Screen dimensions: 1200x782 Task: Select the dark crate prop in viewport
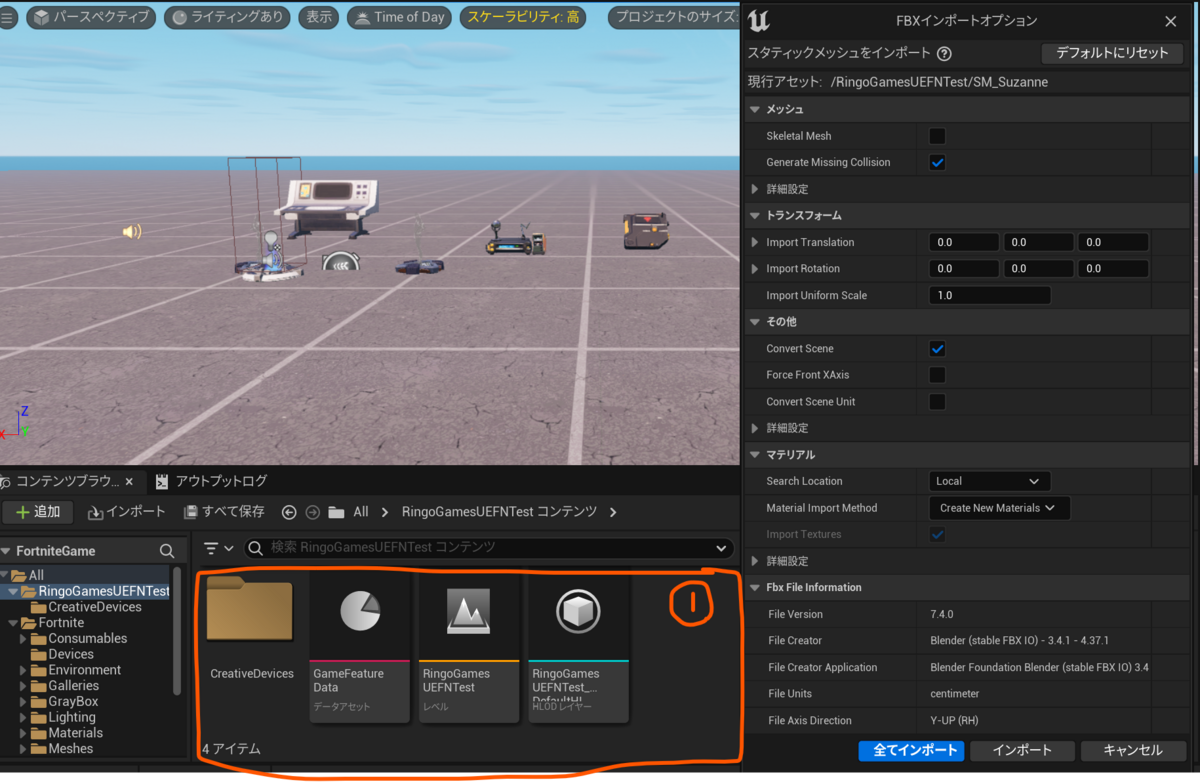click(x=645, y=231)
